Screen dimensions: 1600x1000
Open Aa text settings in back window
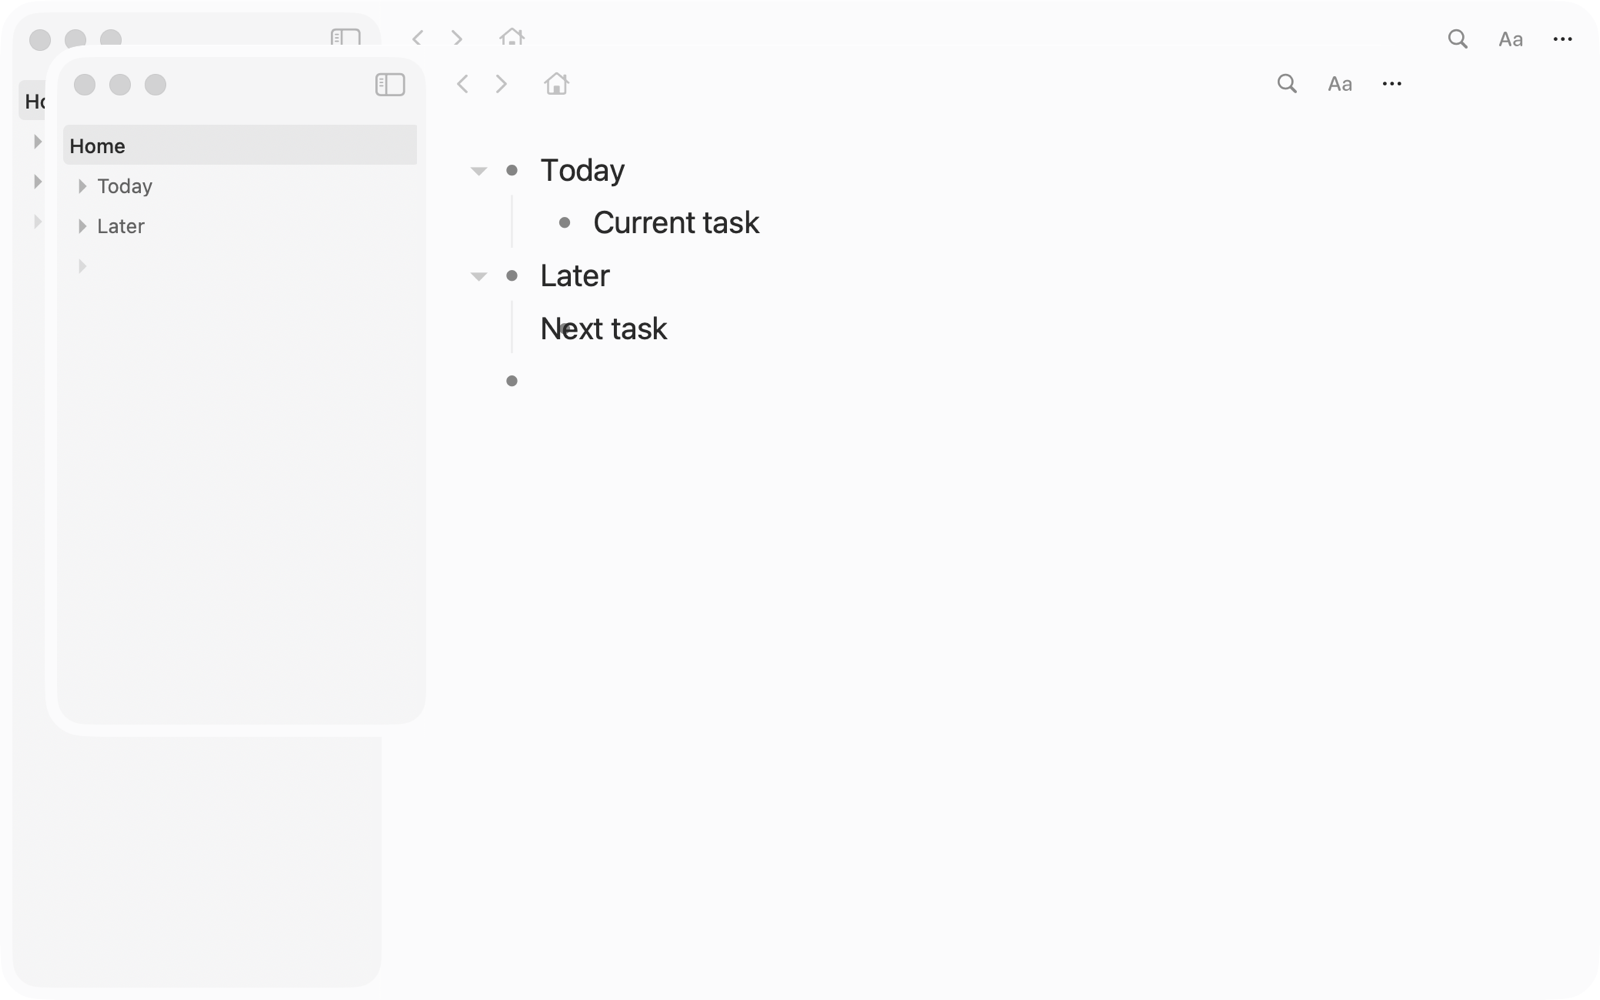1511,39
